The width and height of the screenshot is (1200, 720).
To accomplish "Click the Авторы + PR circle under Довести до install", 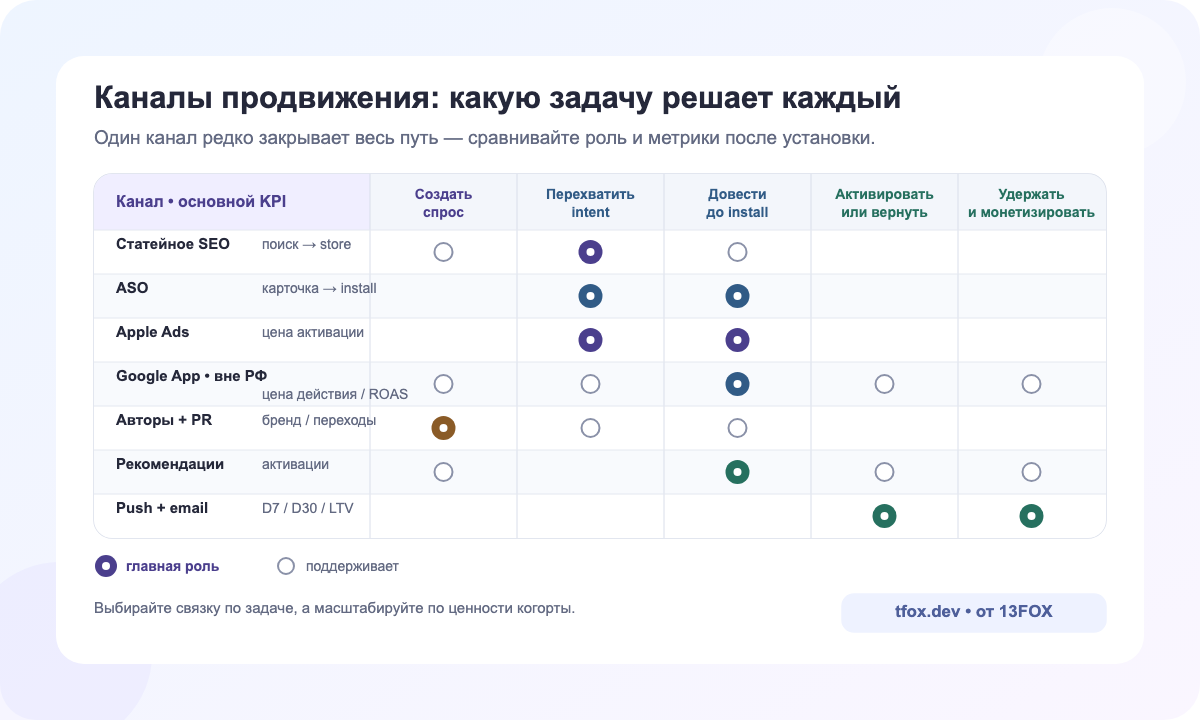I will pos(738,428).
